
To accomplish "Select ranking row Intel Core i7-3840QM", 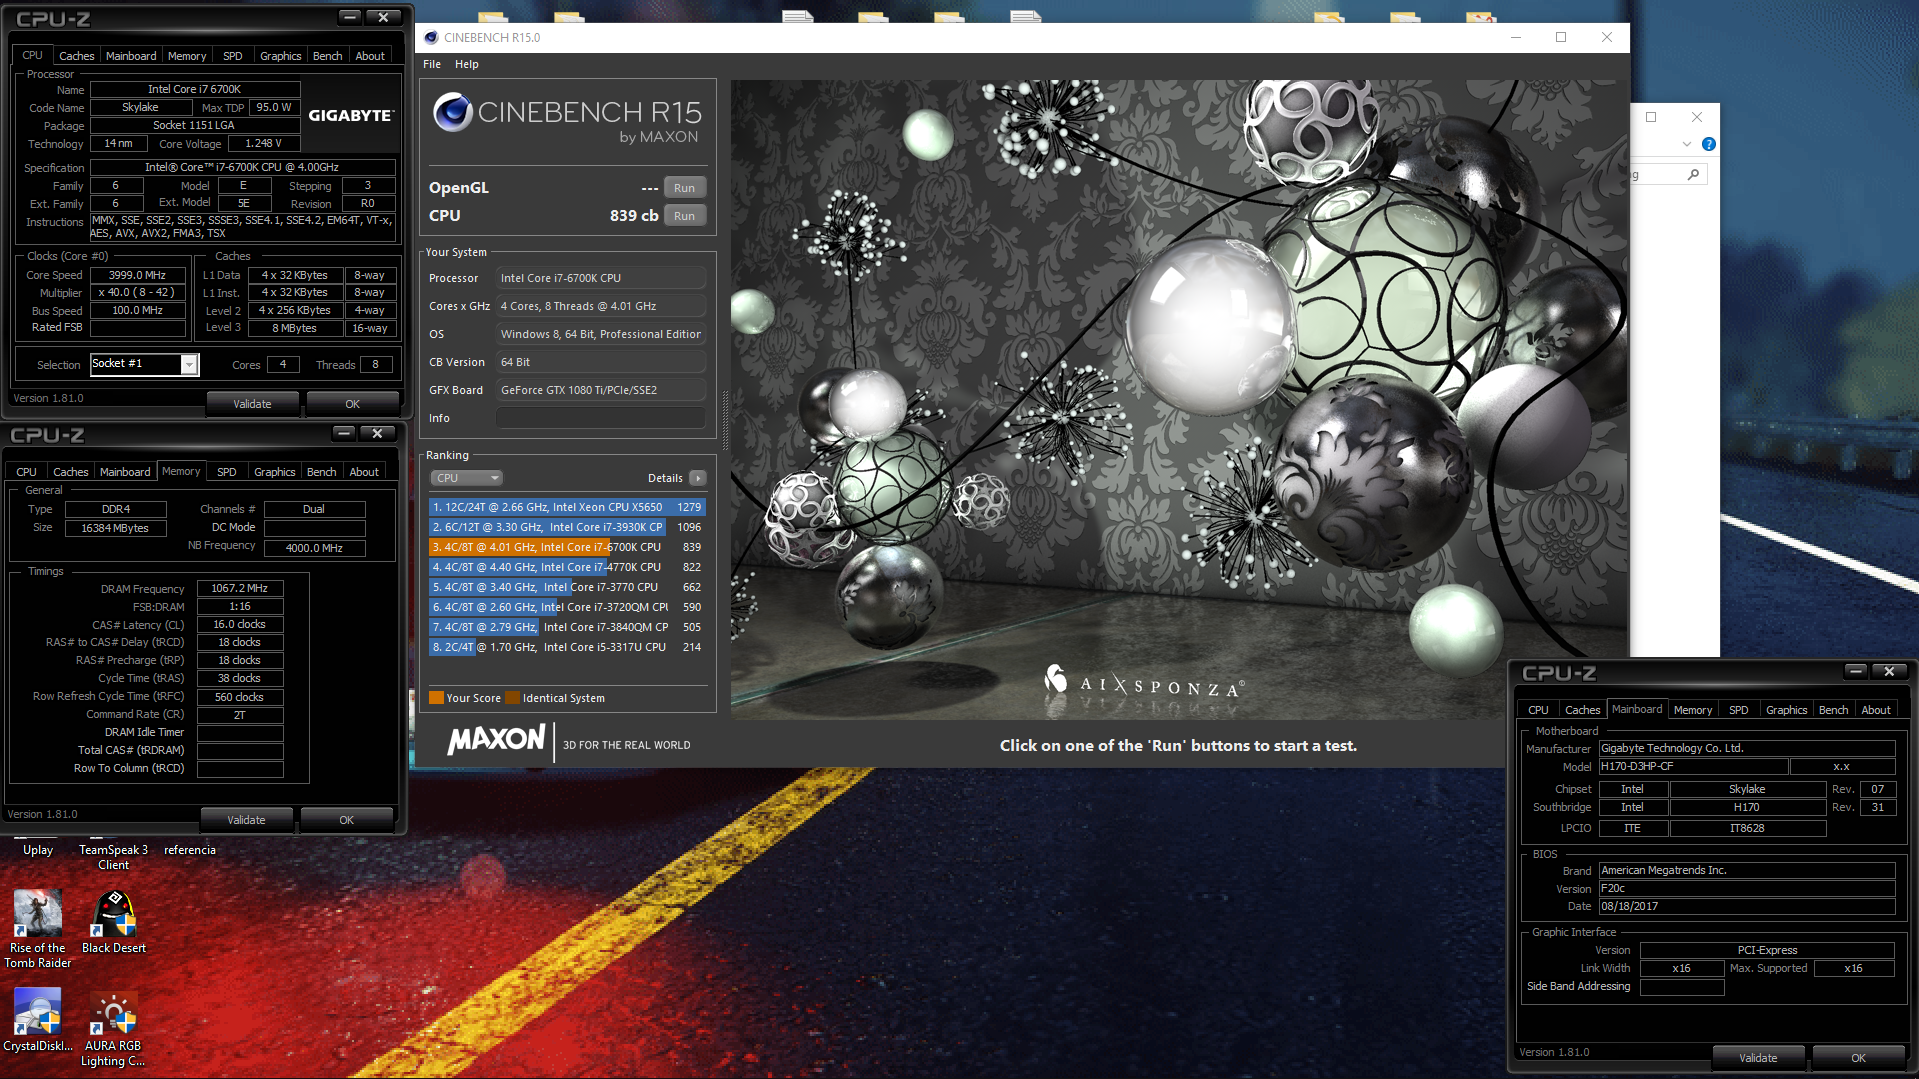I will [x=567, y=627].
